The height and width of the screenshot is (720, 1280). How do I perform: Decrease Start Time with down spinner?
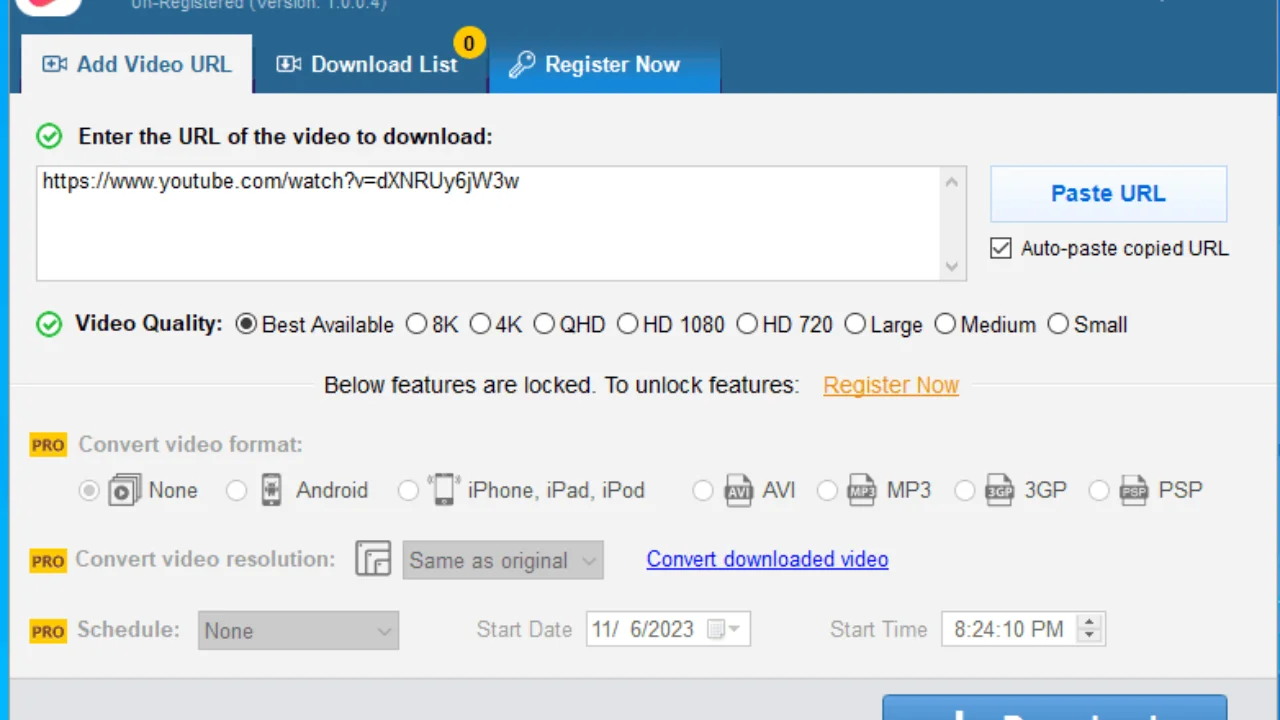click(1089, 637)
